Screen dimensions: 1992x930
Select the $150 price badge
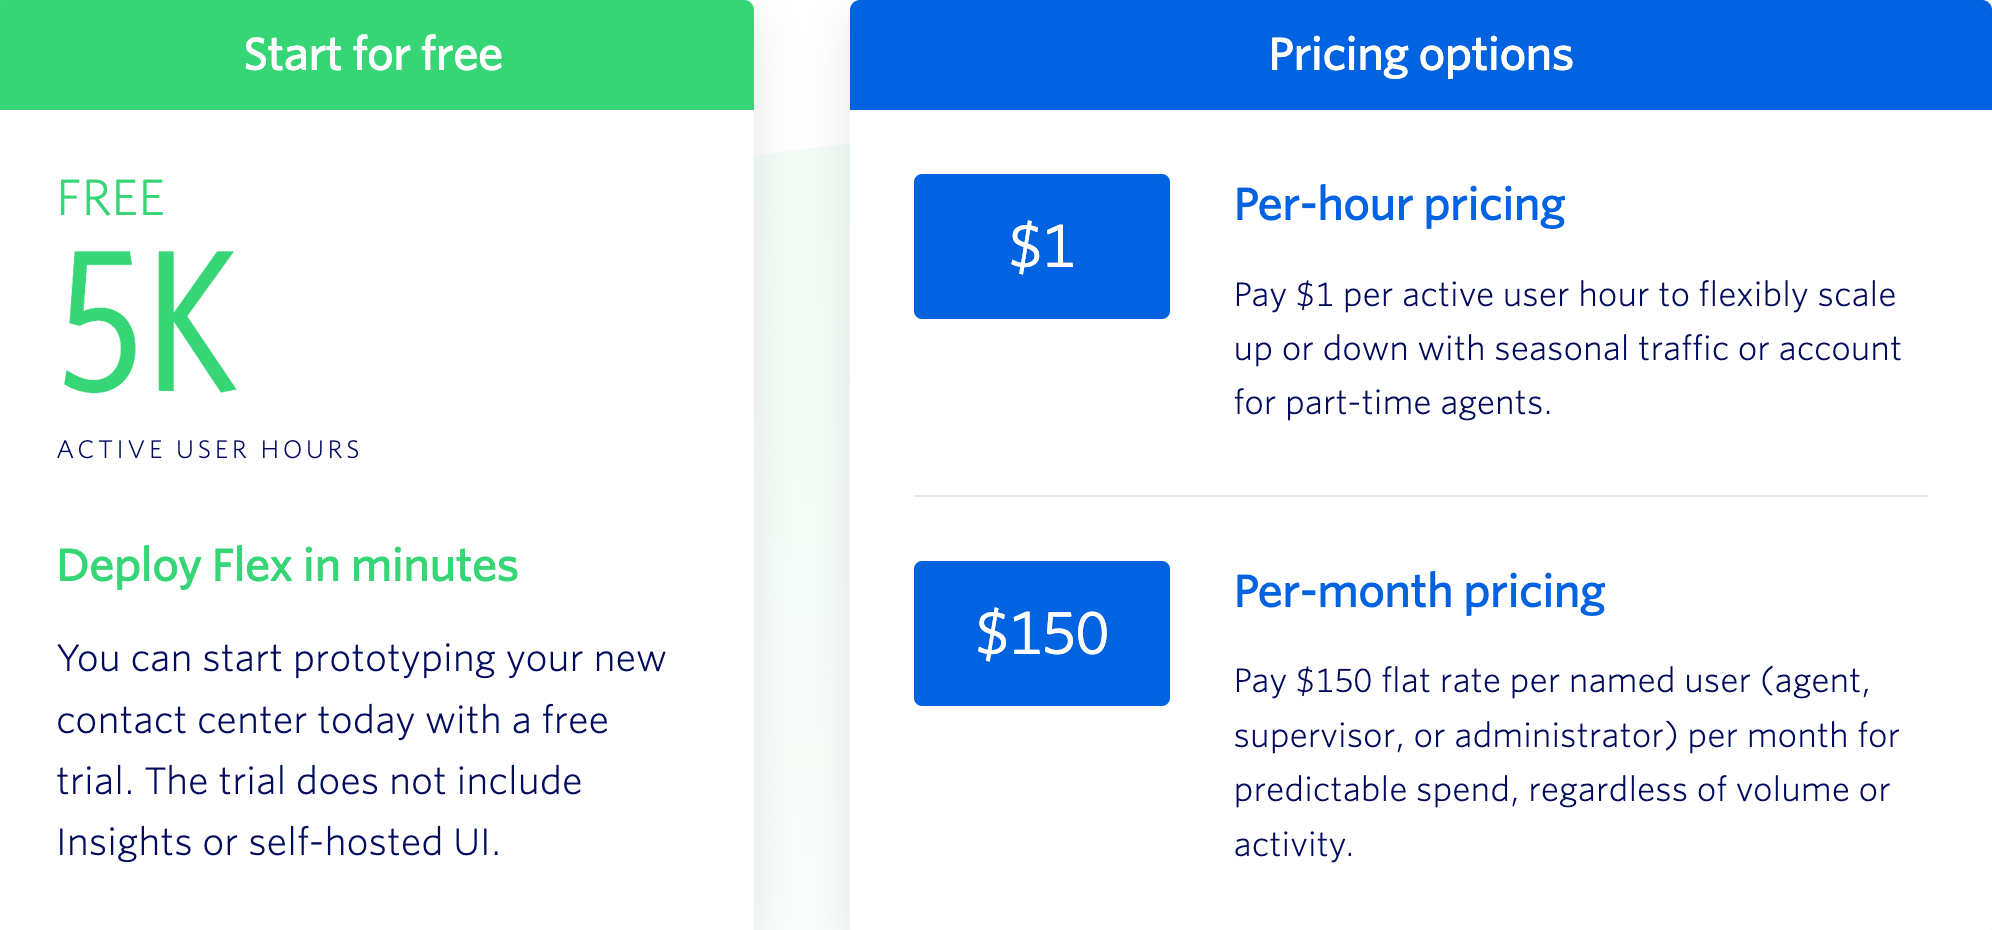click(1042, 633)
